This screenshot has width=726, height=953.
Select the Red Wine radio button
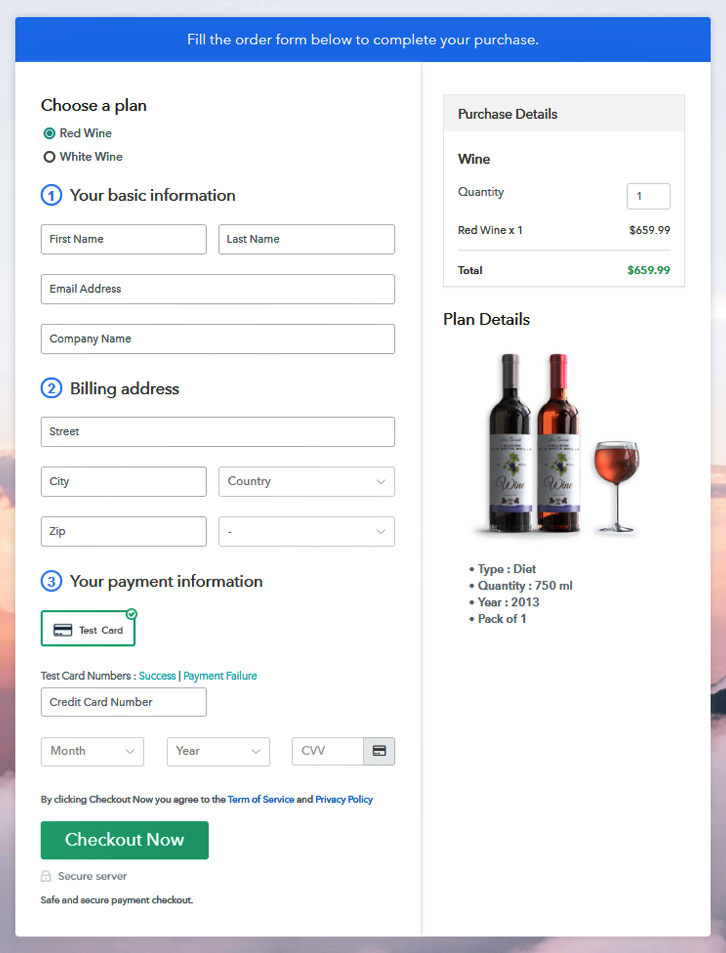(49, 133)
